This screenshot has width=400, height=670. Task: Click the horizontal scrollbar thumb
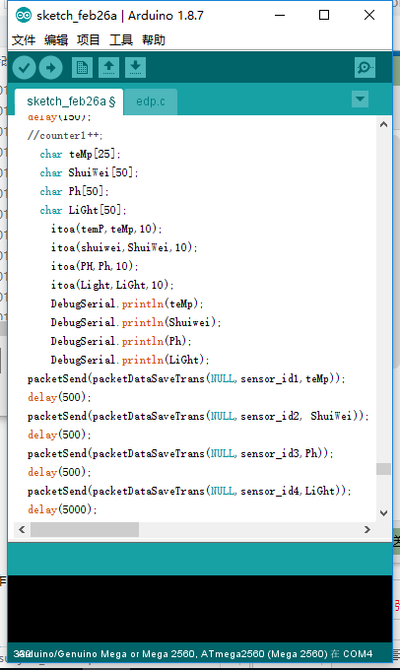click(x=85, y=529)
